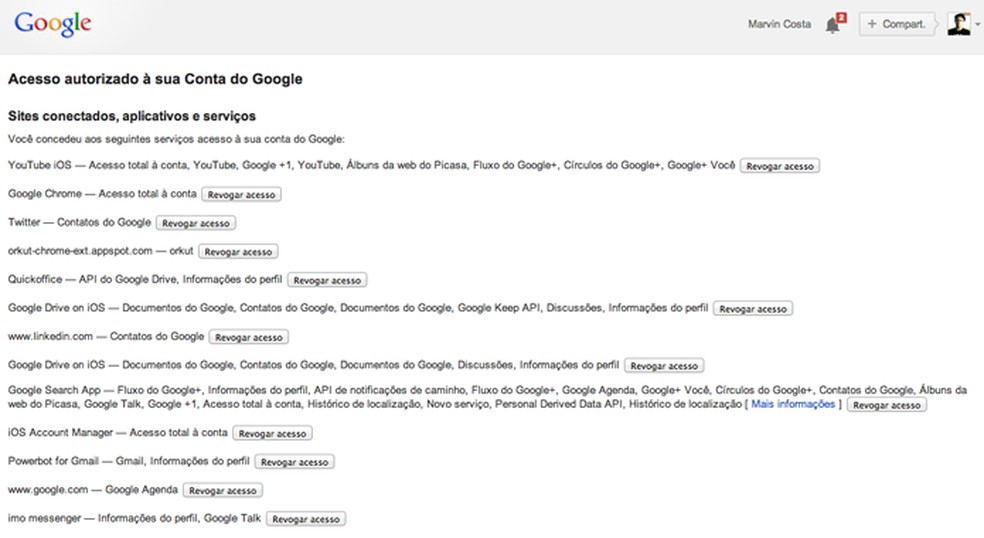
Task: Revoke access for Twitter
Action: pyautogui.click(x=196, y=223)
